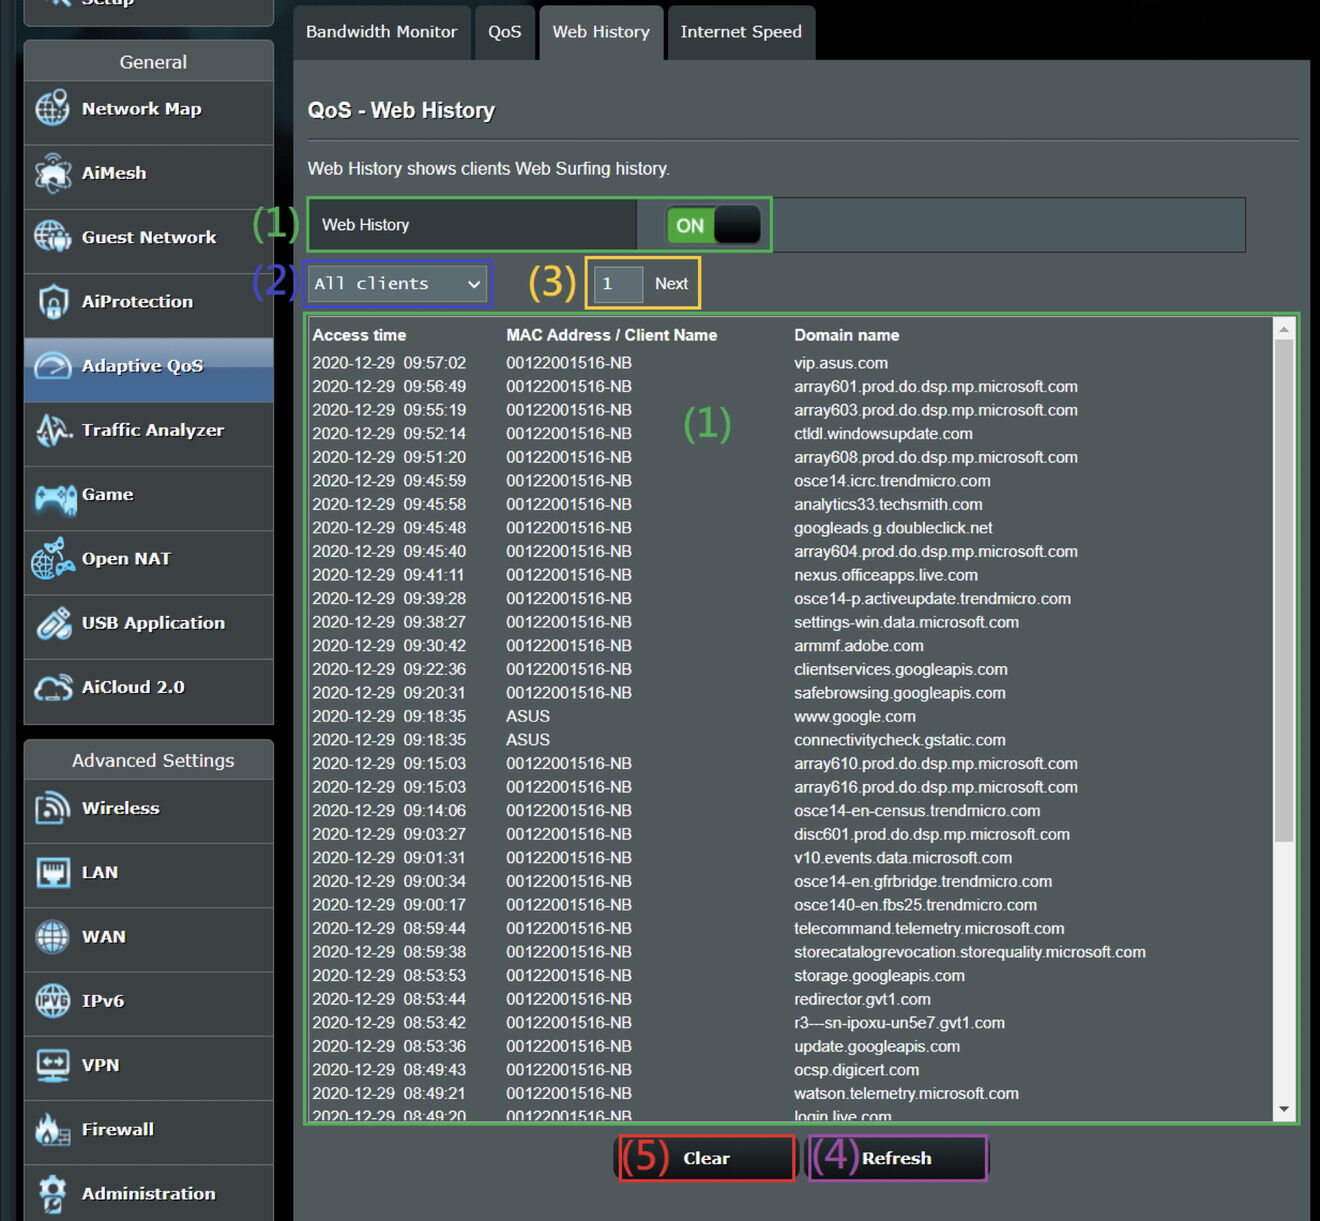Select the Adaptive QoS menu label
The image size is (1320, 1221).
[x=142, y=366]
